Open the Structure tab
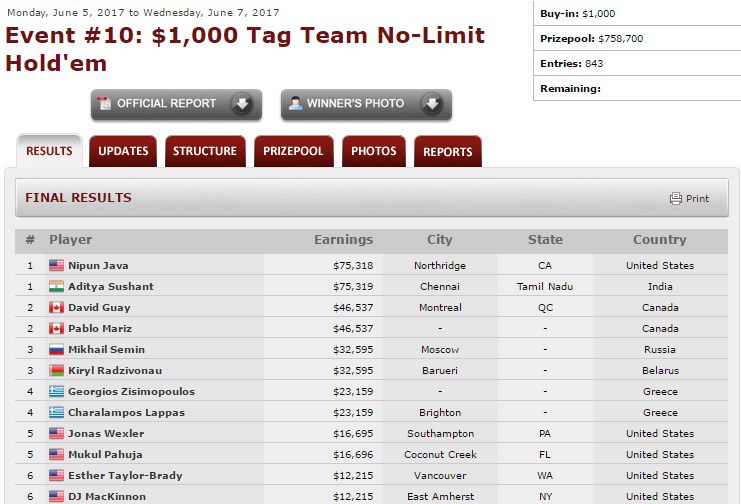 205,151
